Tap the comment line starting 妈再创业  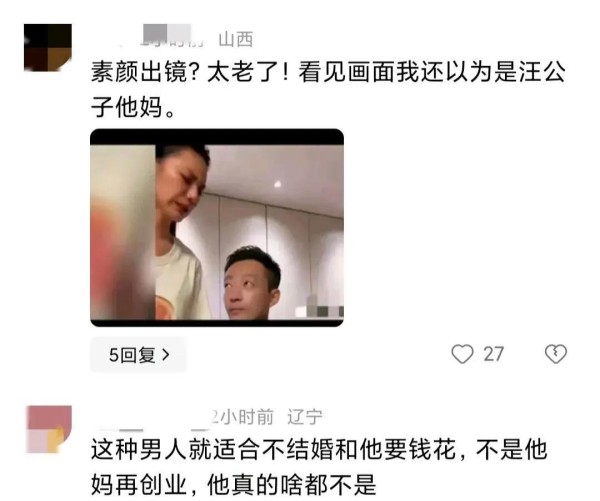(x=233, y=485)
